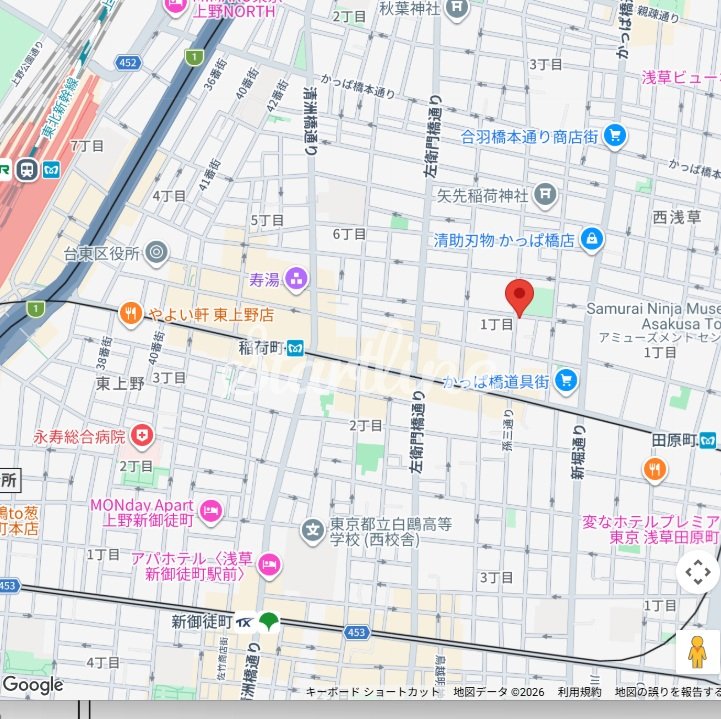Click the 西浅草 district label
Viewport: 721px width, 719px height.
click(677, 217)
